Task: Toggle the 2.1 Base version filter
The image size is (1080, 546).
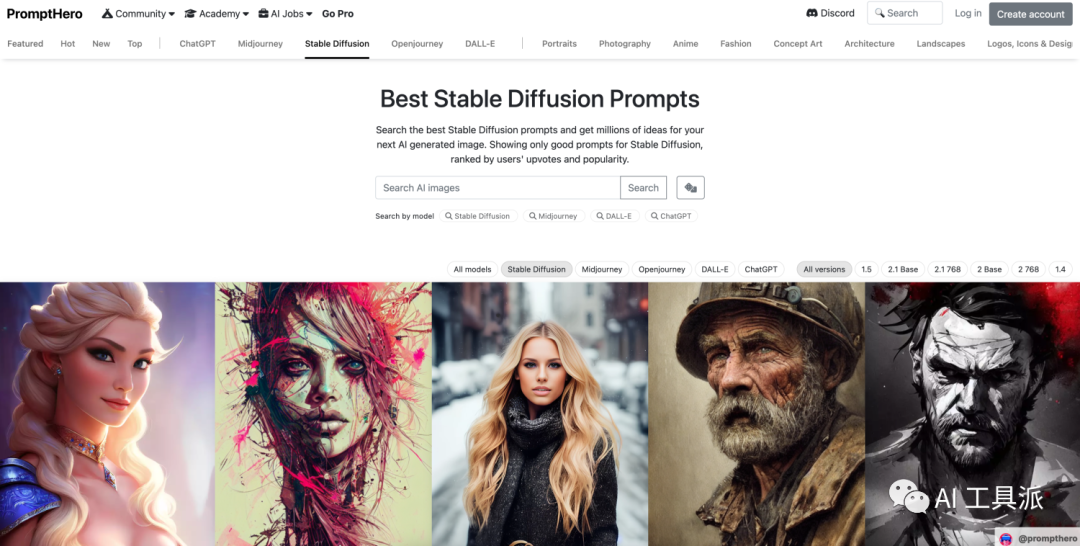Action: coord(903,269)
